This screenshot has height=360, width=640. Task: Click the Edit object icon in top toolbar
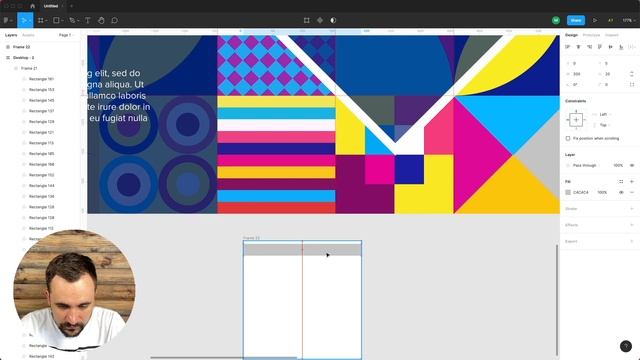307,20
